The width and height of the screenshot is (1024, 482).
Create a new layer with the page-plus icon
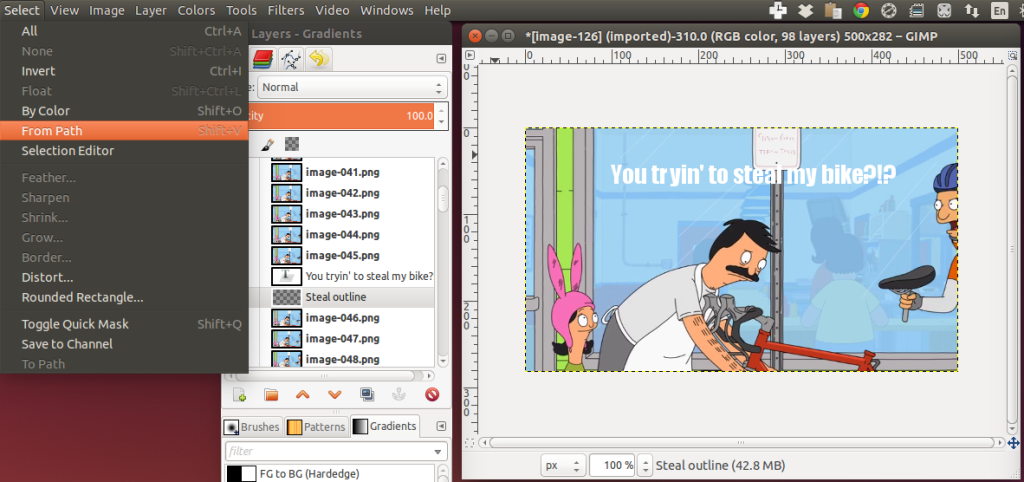pyautogui.click(x=240, y=394)
